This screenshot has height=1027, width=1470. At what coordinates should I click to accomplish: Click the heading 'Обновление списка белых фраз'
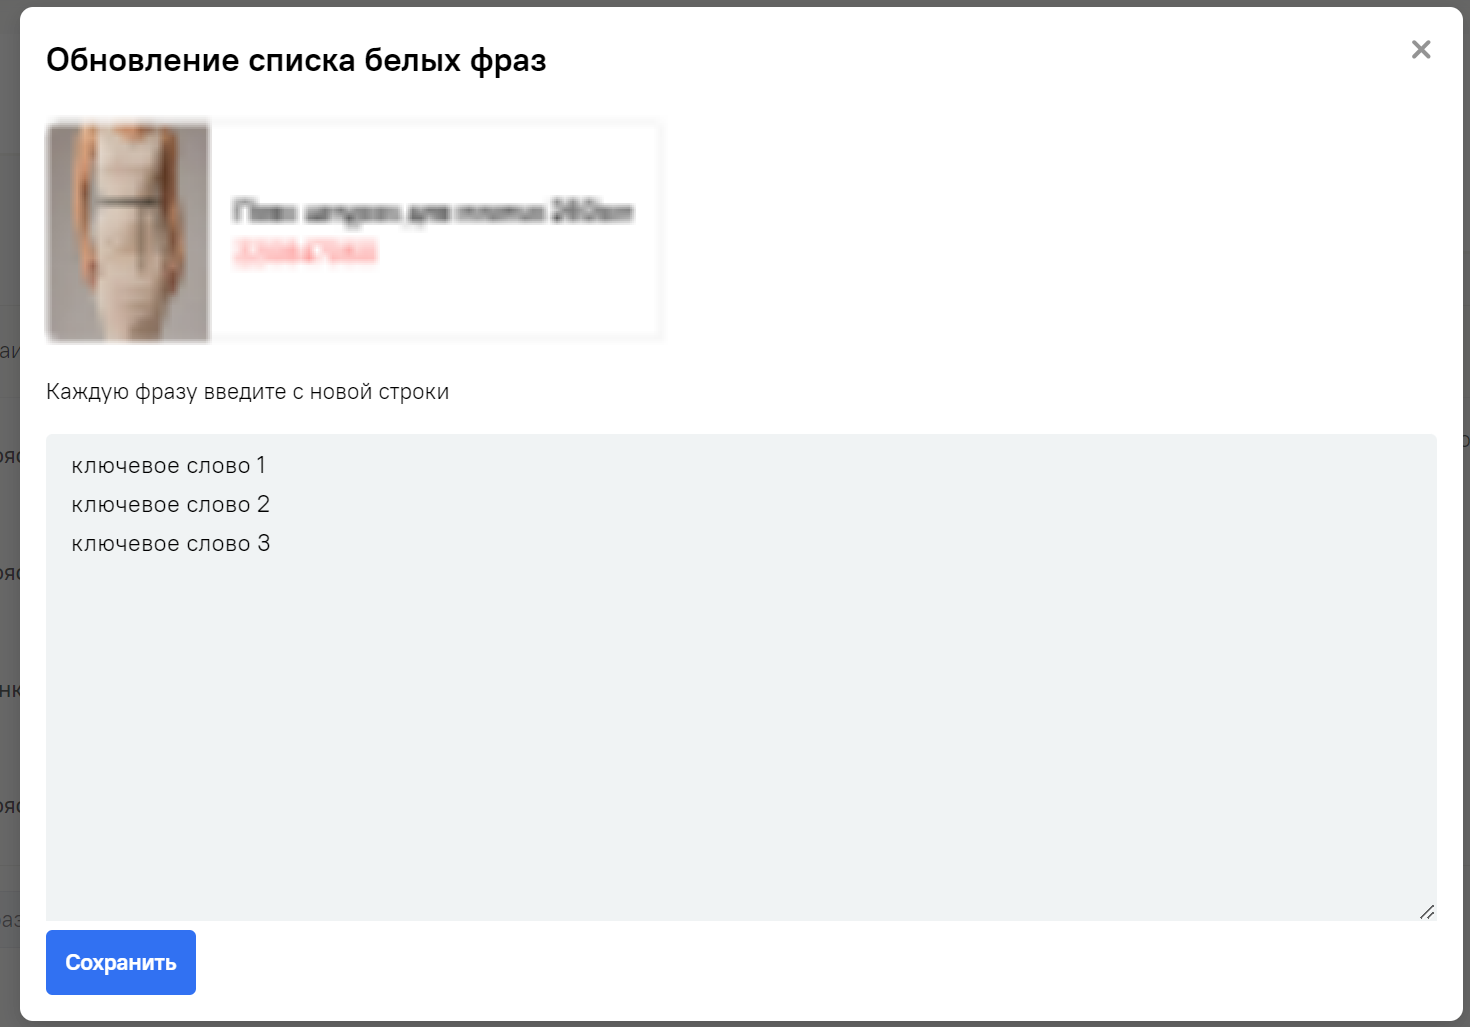coord(296,61)
